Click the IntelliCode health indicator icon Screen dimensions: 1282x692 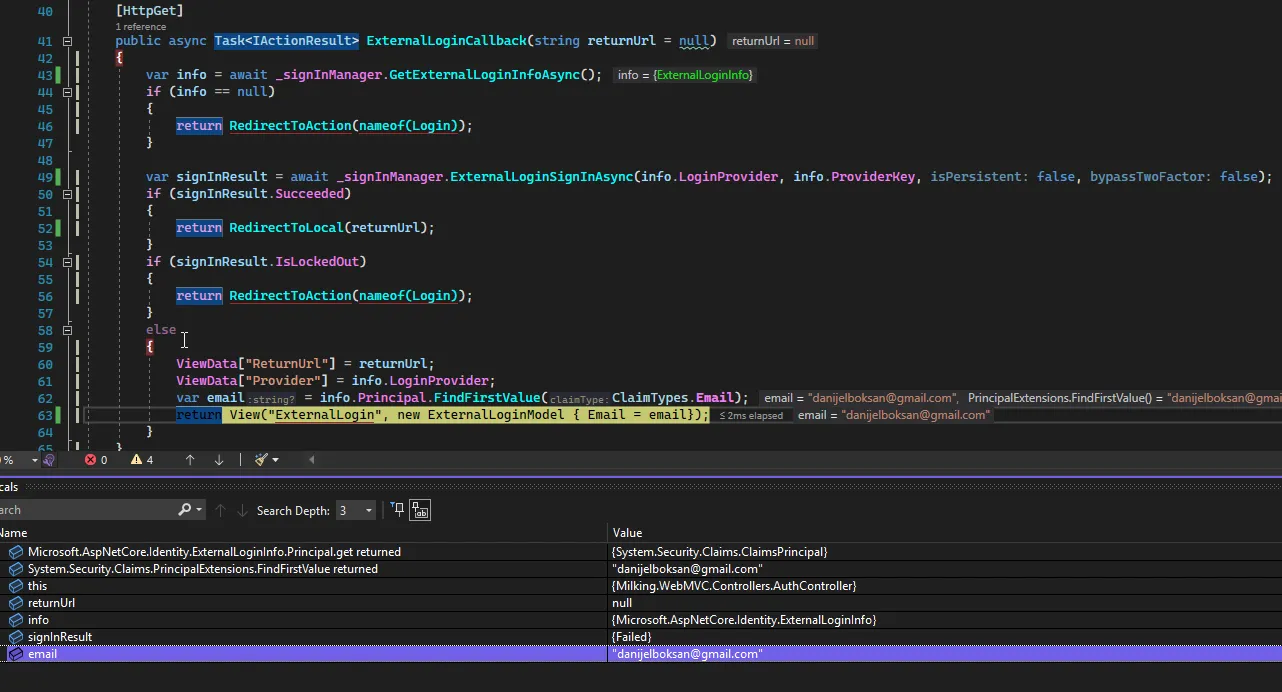pos(49,460)
